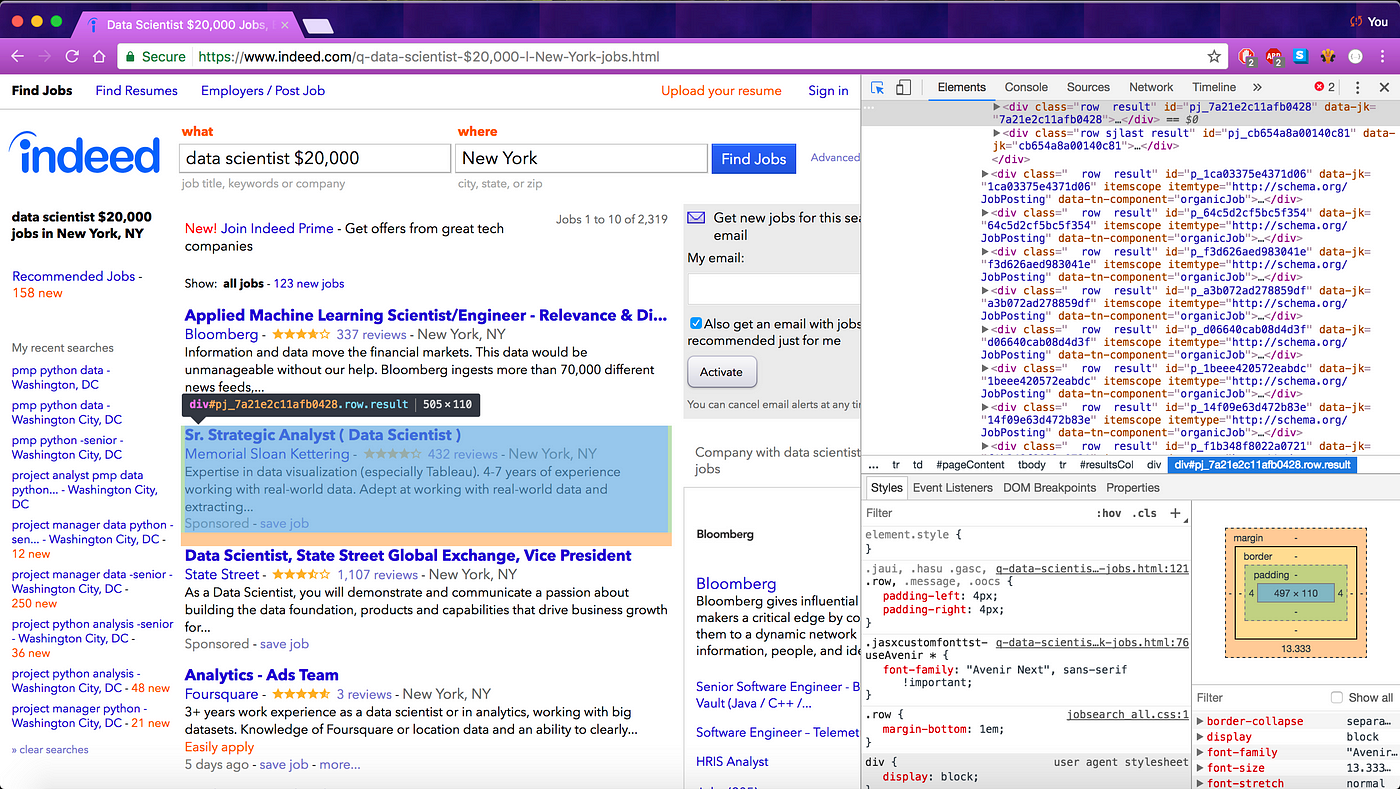Expand the font-family computed property
The image size is (1400, 789).
click(1201, 752)
